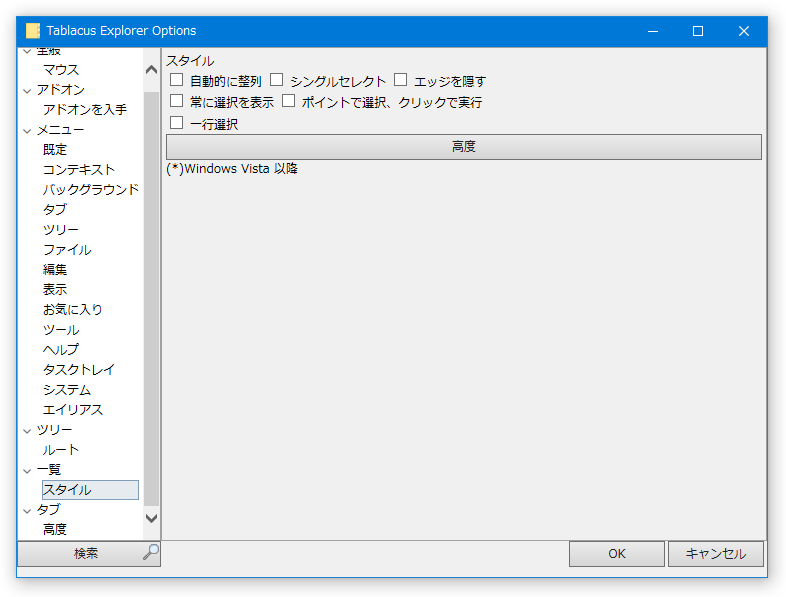Collapse the 一覧 group chevron
The image size is (786, 597).
[x=27, y=471]
